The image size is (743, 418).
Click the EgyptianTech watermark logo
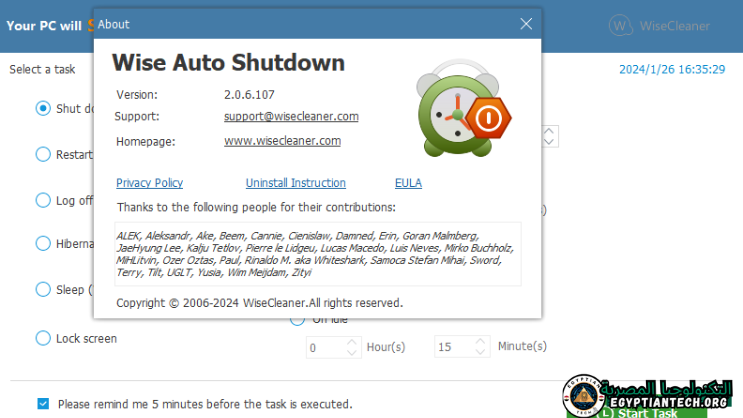point(583,395)
